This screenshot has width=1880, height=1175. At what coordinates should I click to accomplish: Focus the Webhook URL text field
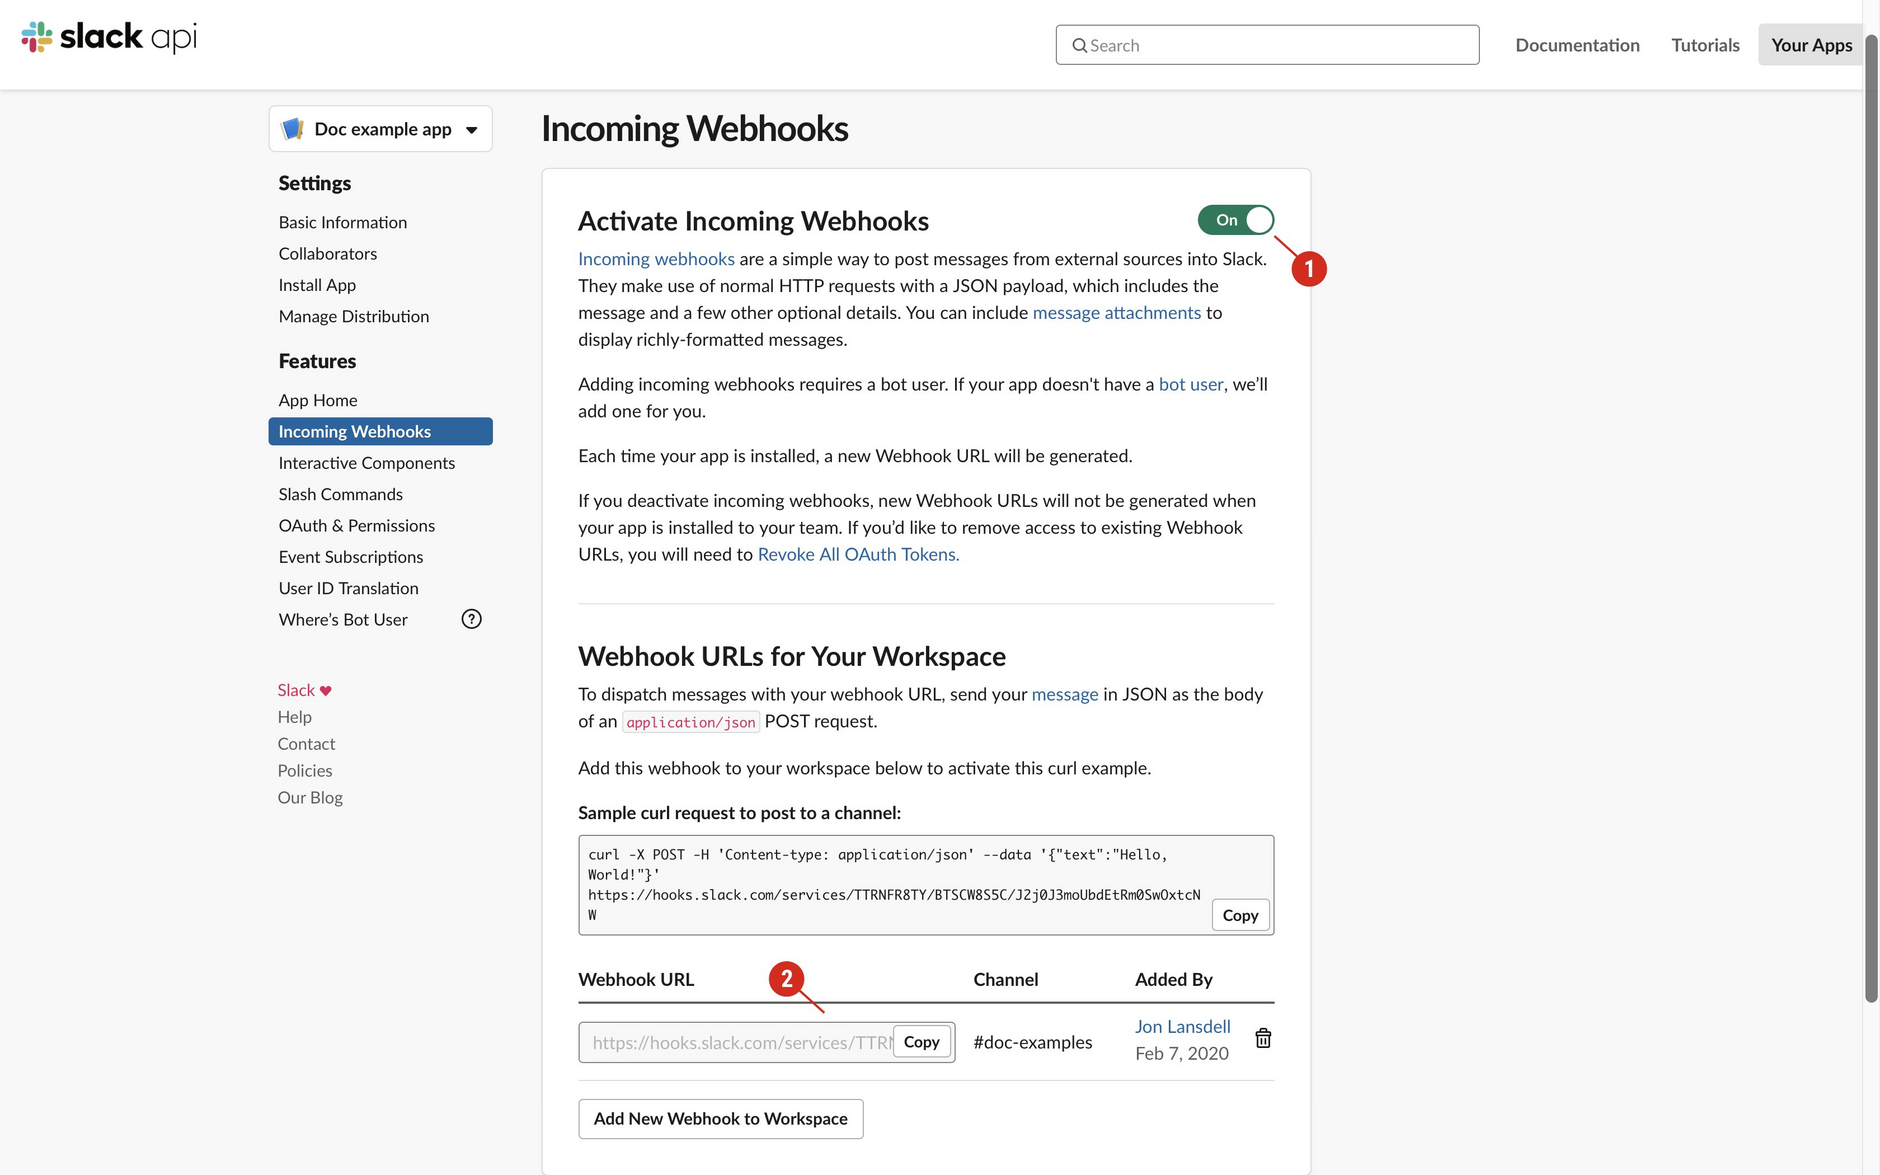coord(738,1043)
